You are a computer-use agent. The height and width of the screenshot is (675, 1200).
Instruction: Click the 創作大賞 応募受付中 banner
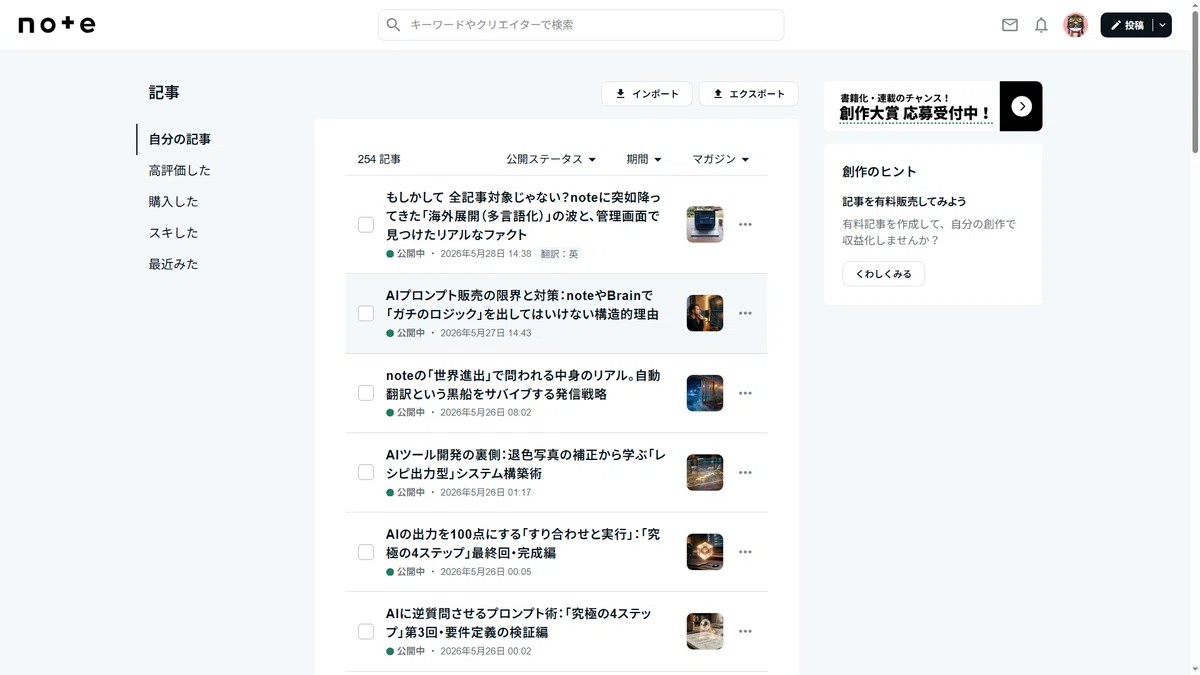(933, 106)
